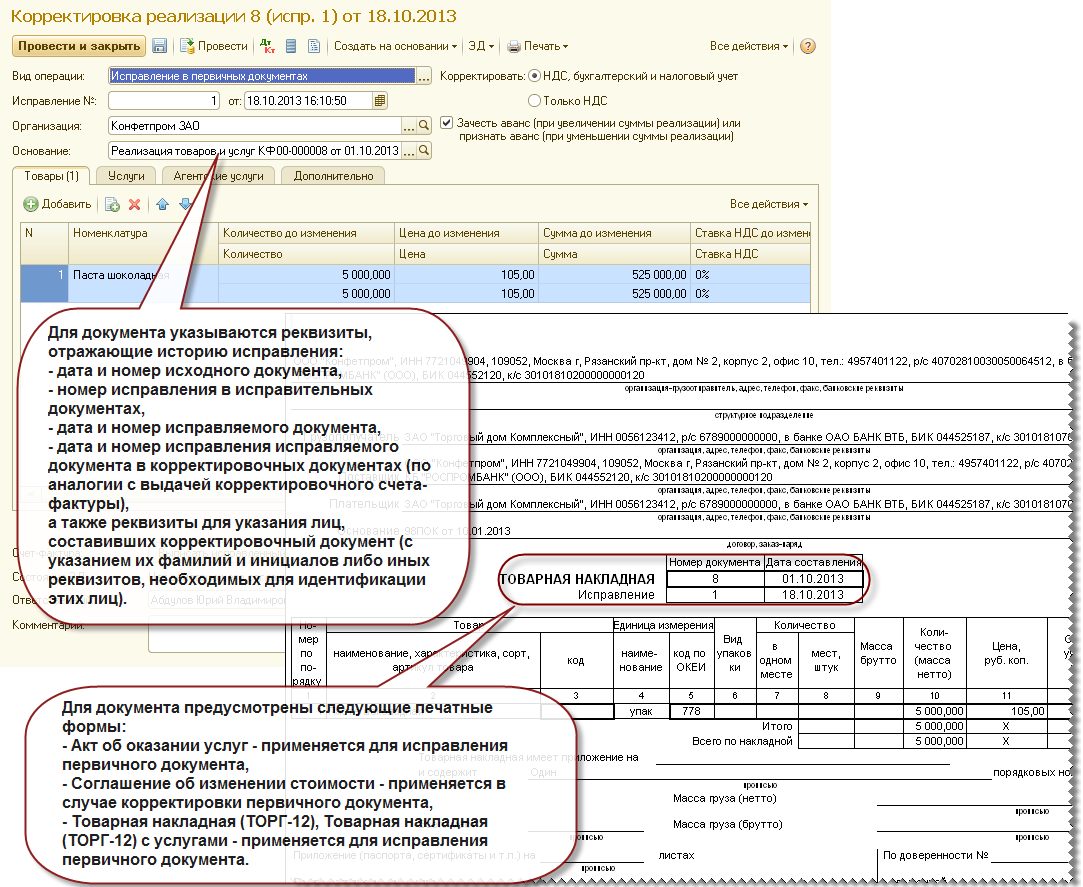
Task: Click date 18.10.2013 in the print form's Исправление row
Action: click(813, 595)
